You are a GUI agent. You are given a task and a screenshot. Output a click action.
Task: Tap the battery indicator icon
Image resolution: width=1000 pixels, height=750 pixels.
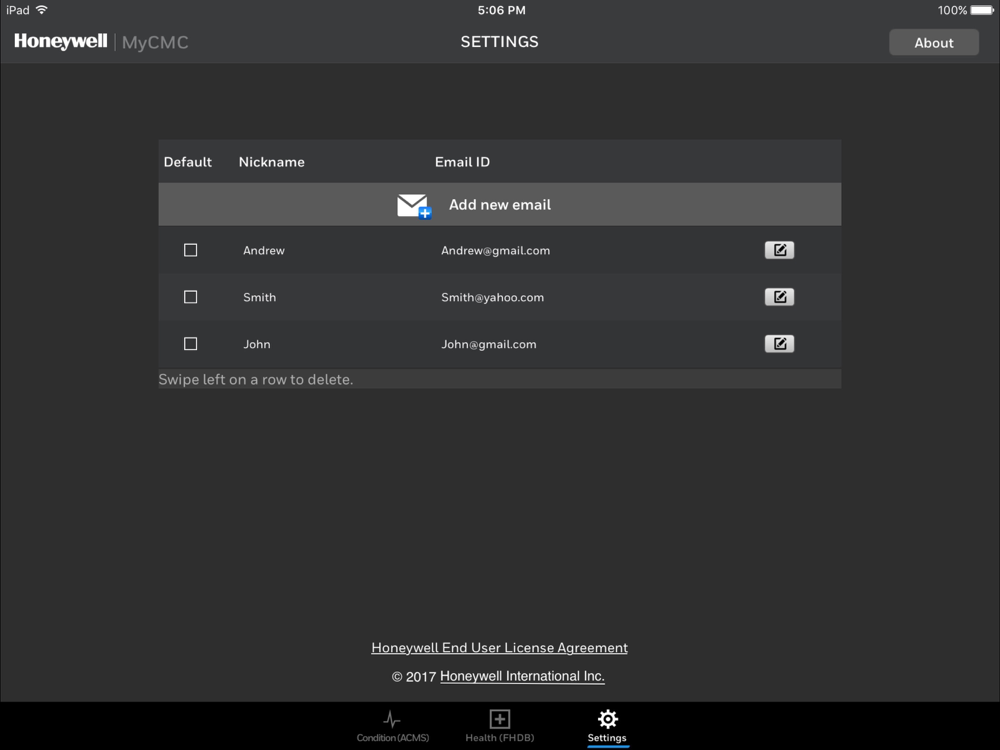click(982, 10)
